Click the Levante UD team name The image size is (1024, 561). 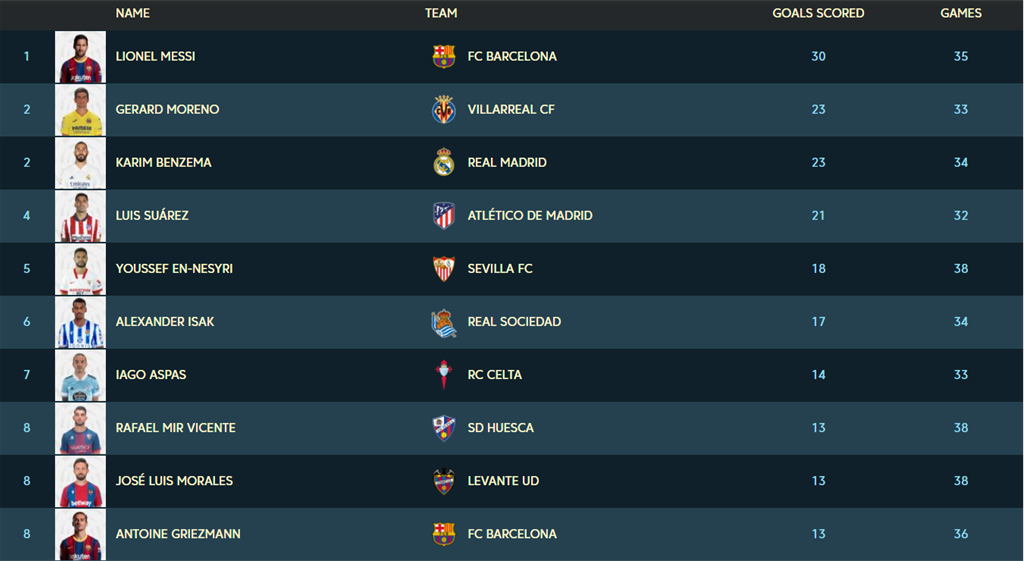(503, 481)
